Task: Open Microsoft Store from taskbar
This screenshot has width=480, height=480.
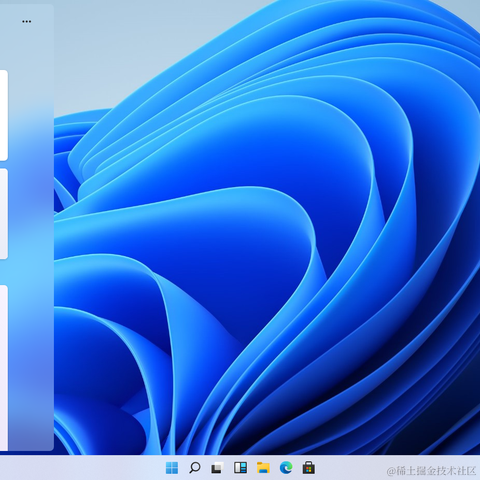Action: [x=309, y=468]
